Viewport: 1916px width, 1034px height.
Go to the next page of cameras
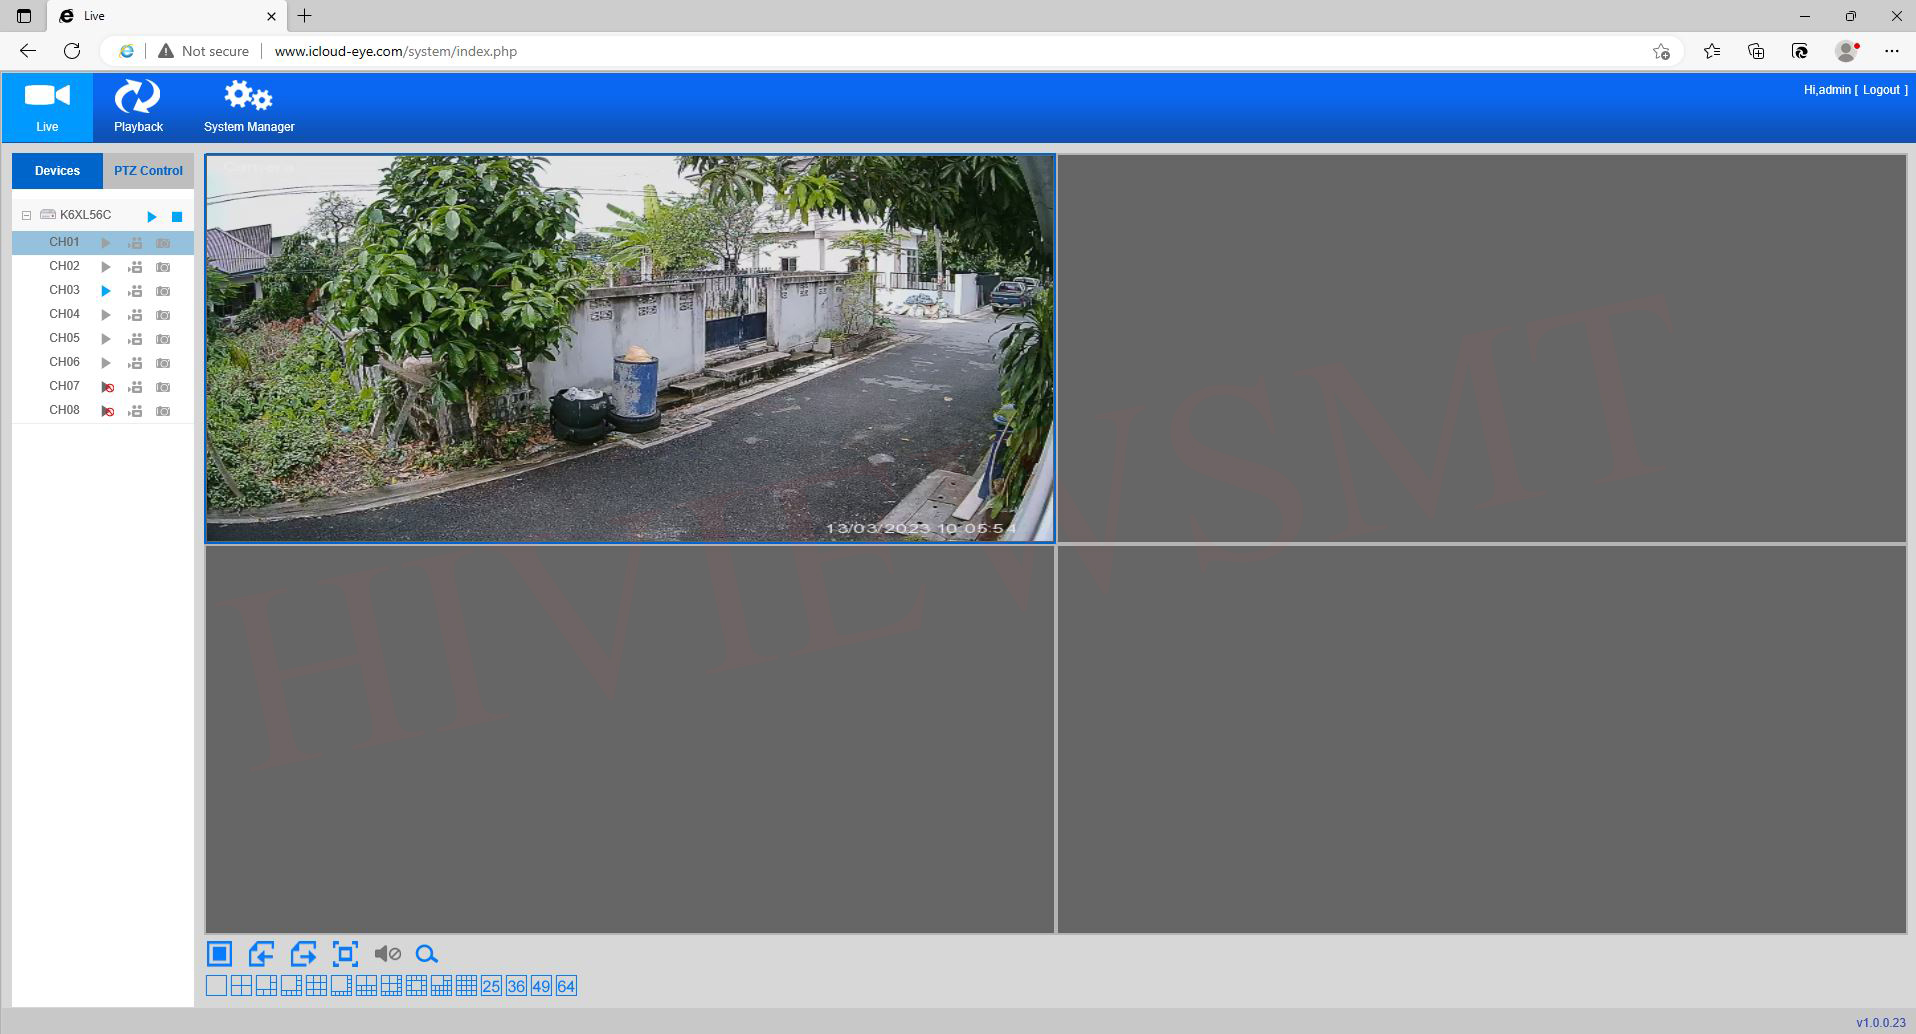(303, 954)
